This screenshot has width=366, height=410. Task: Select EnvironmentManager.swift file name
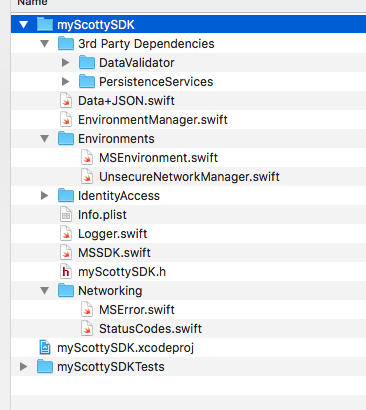[x=153, y=120]
